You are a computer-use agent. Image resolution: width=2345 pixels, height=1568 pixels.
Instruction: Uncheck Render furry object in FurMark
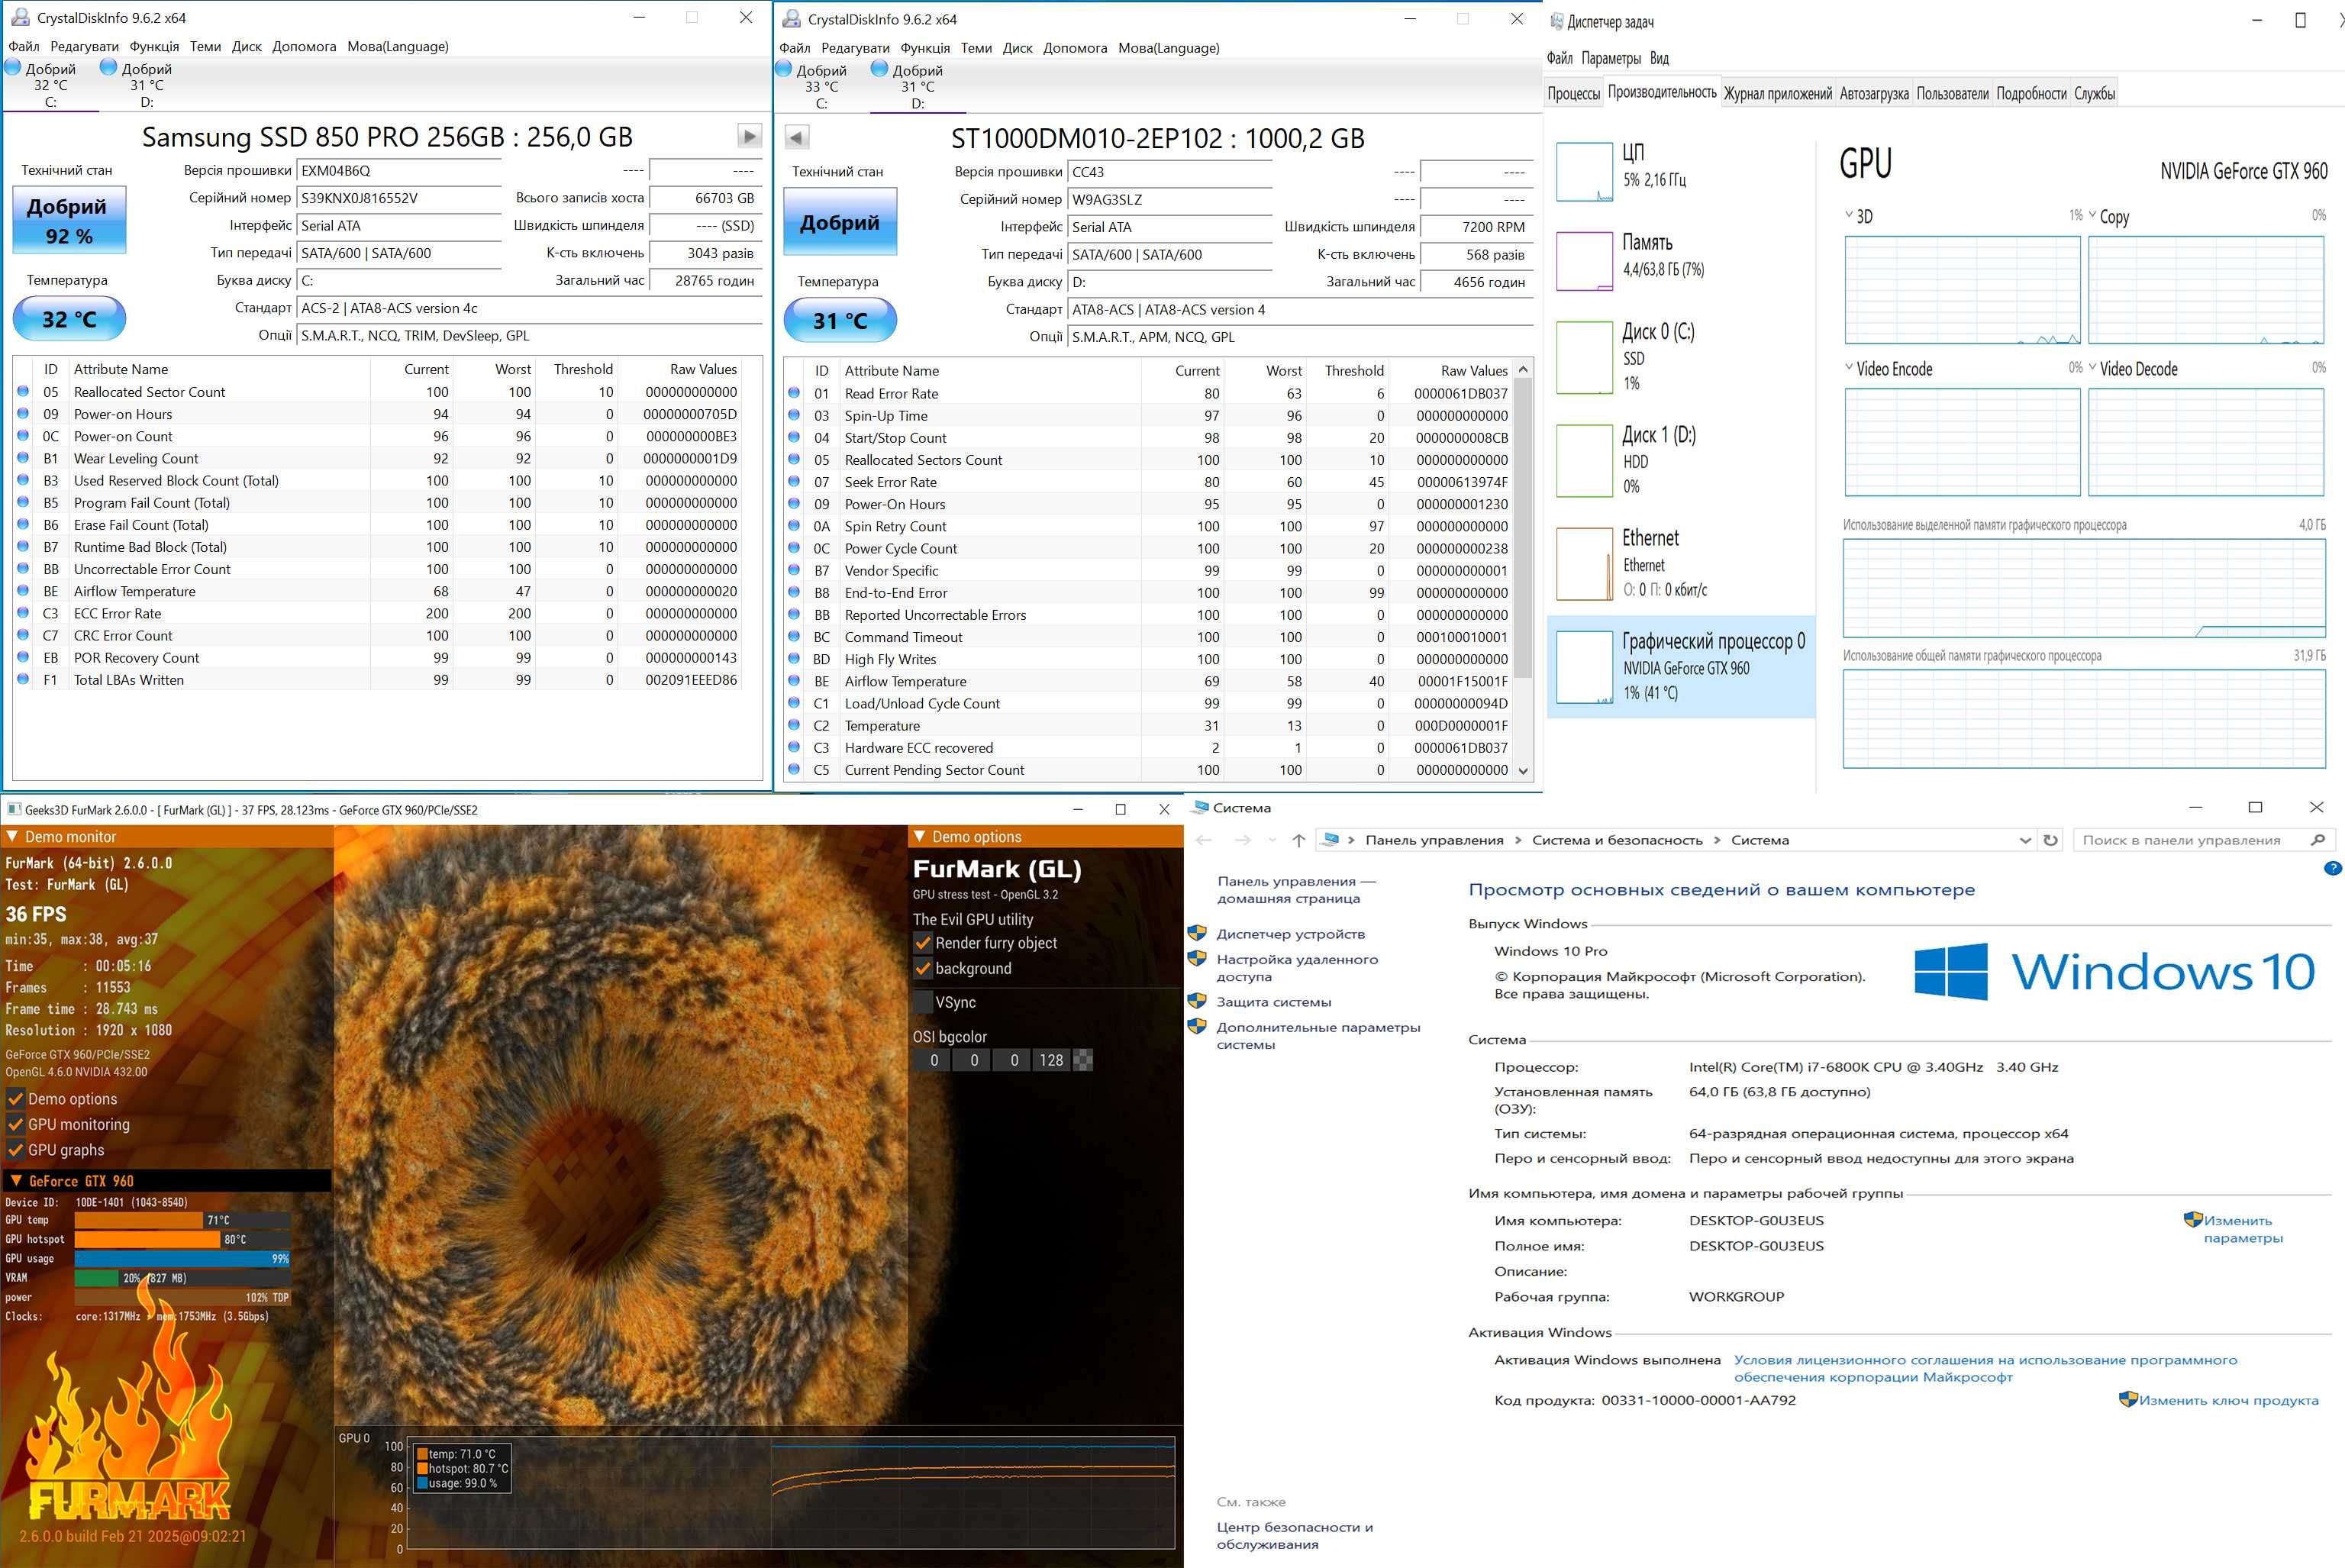click(x=923, y=942)
